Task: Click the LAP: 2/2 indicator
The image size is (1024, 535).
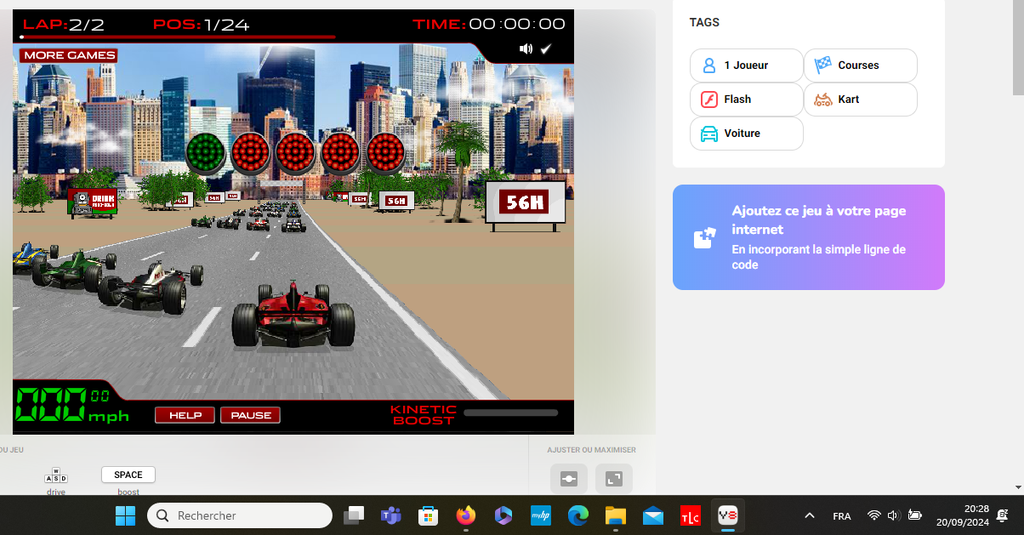Action: (x=63, y=25)
